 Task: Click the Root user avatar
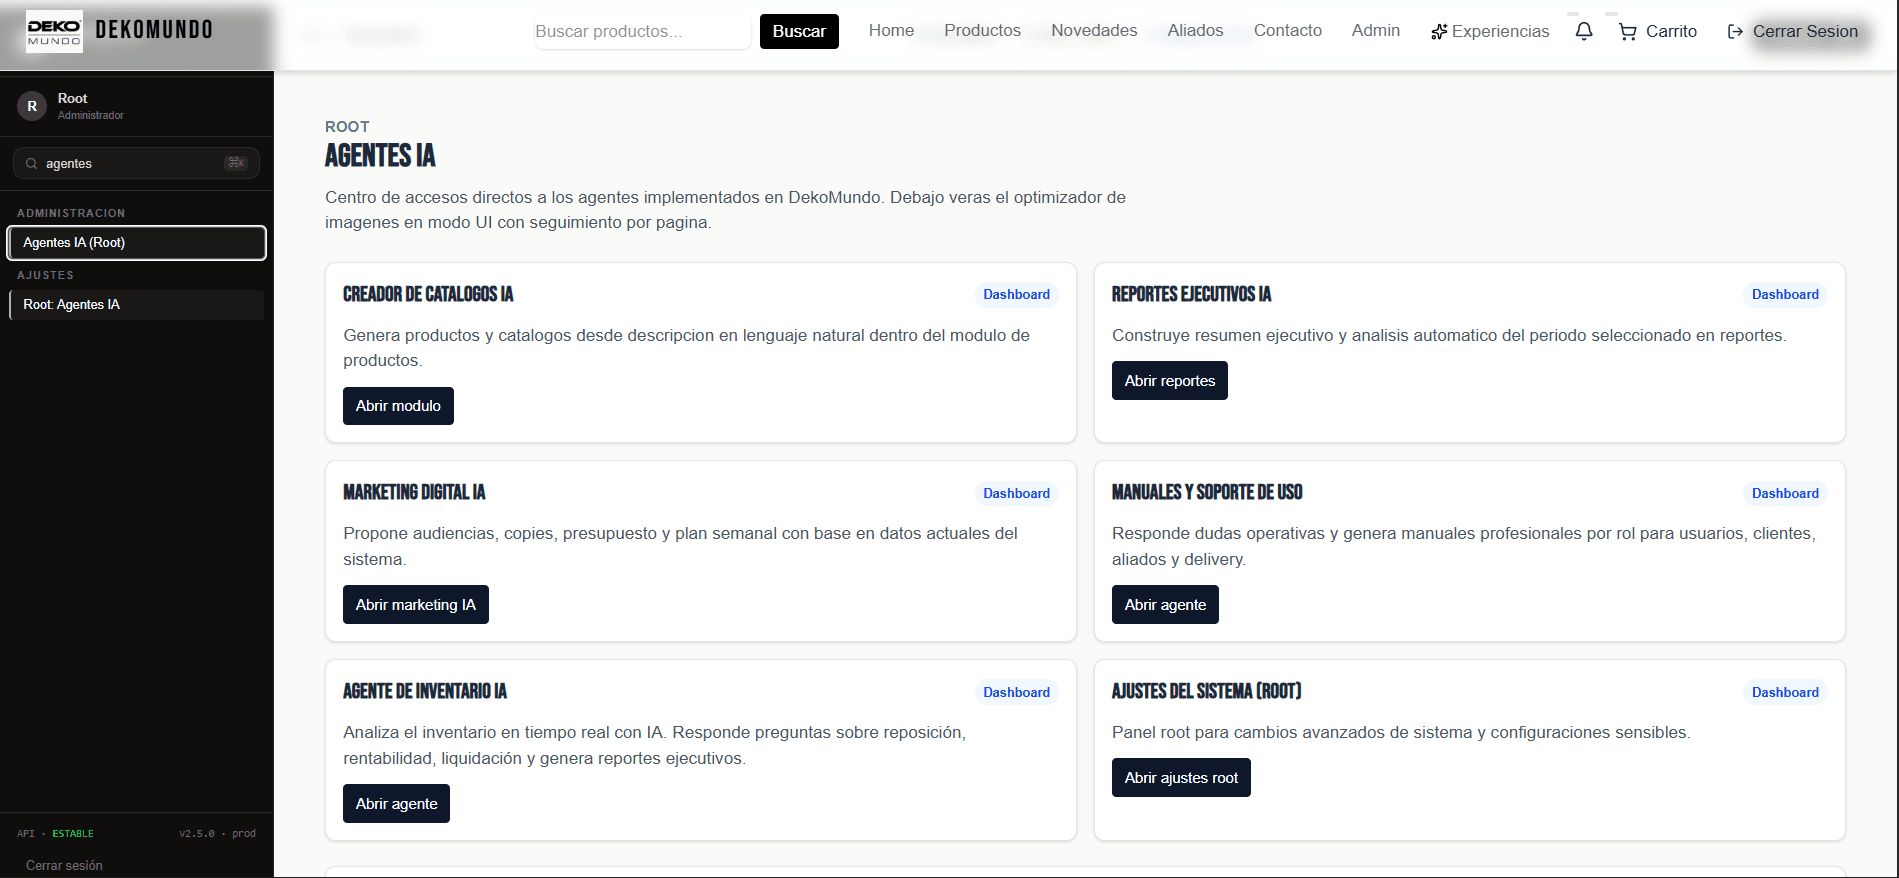click(x=32, y=106)
